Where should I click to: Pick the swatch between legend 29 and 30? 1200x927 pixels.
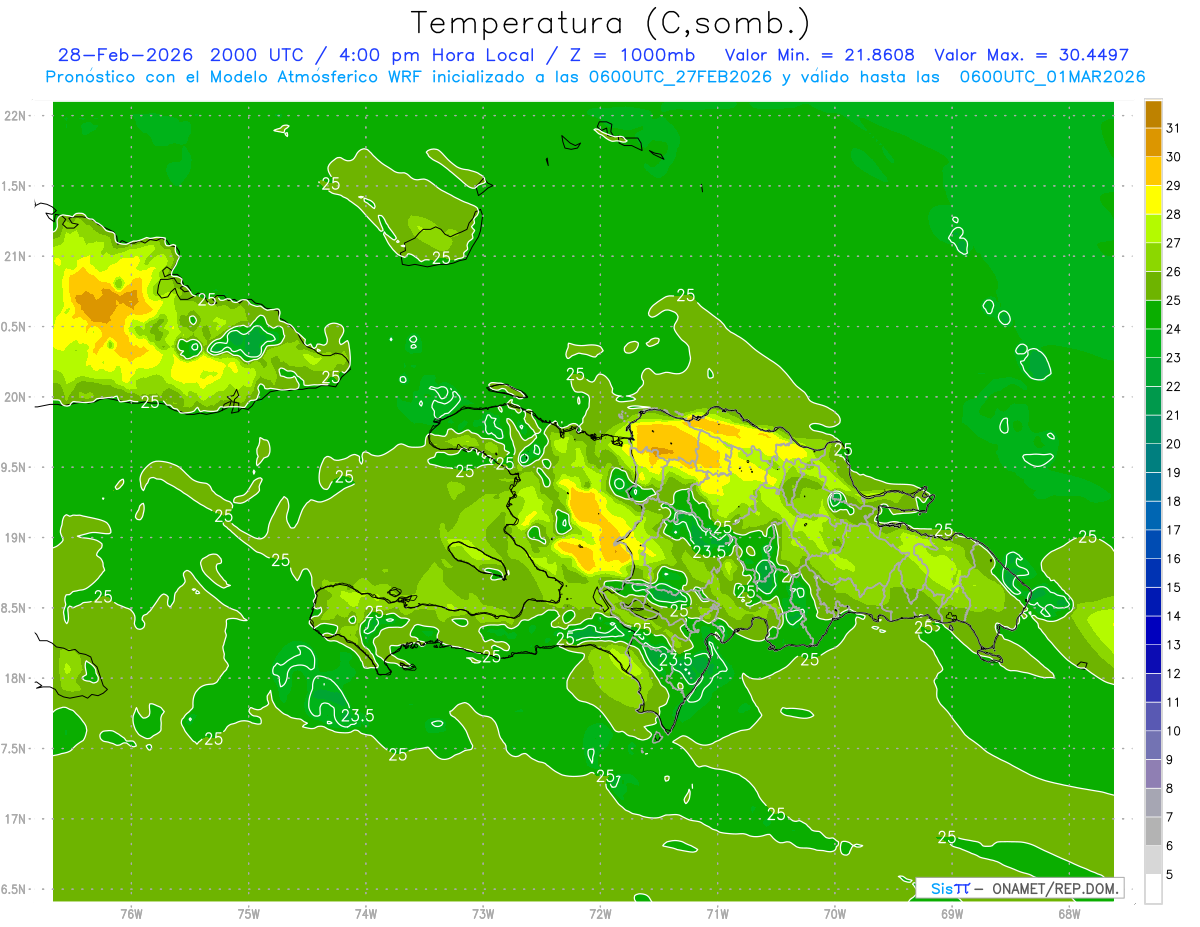[1153, 170]
